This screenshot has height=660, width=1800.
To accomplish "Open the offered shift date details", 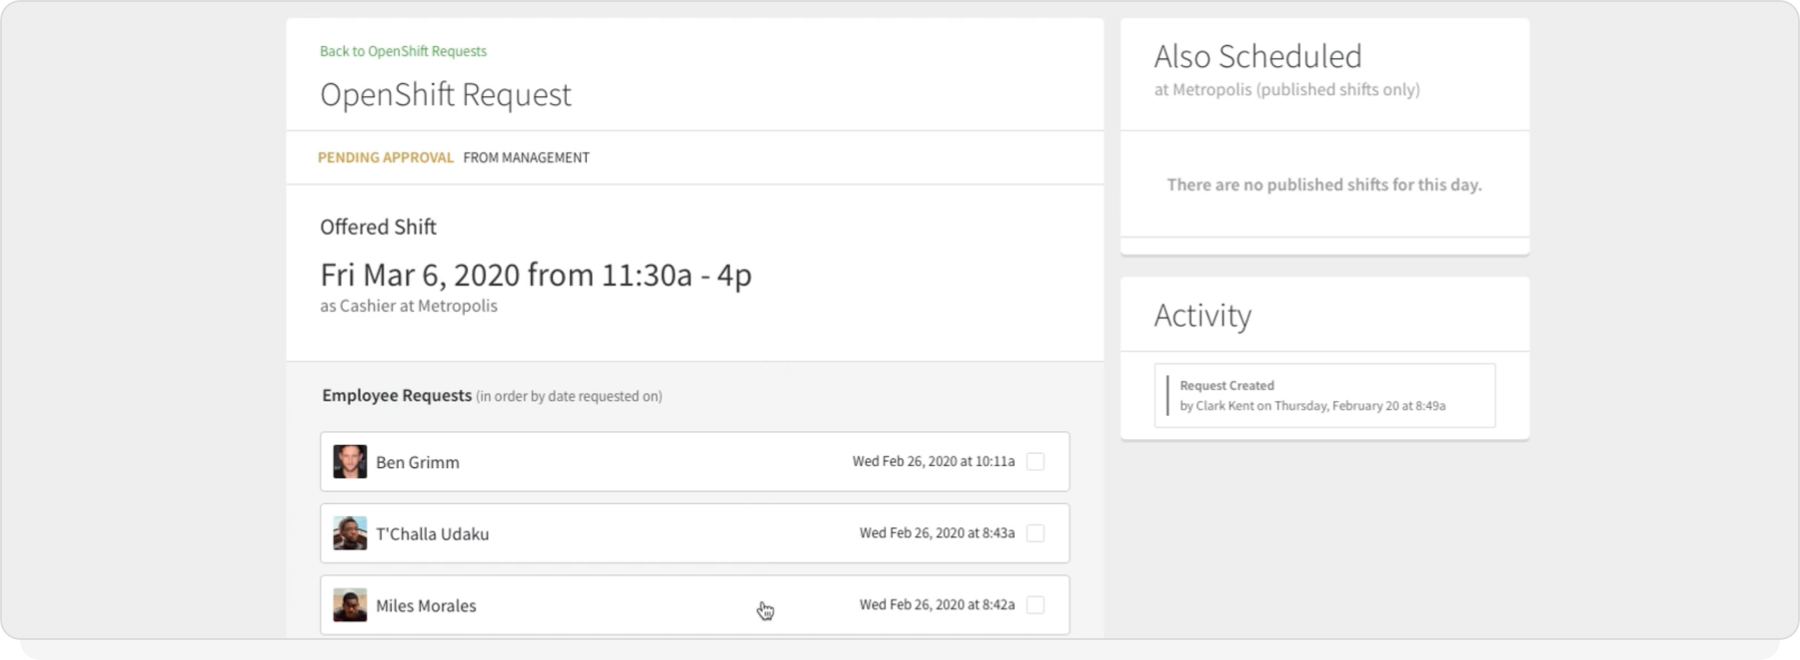I will click(x=537, y=275).
